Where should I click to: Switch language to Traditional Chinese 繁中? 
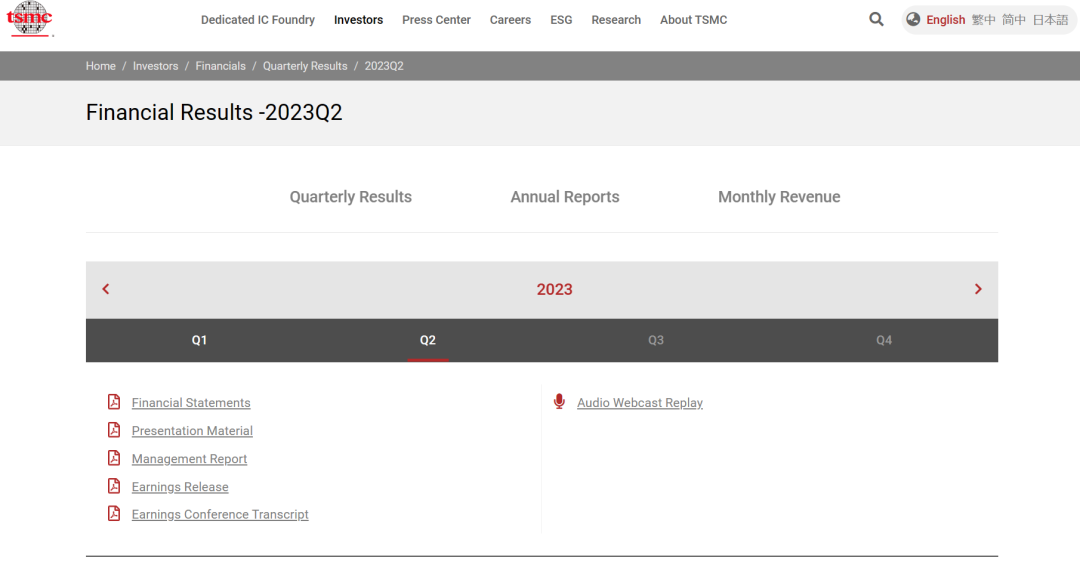(984, 20)
